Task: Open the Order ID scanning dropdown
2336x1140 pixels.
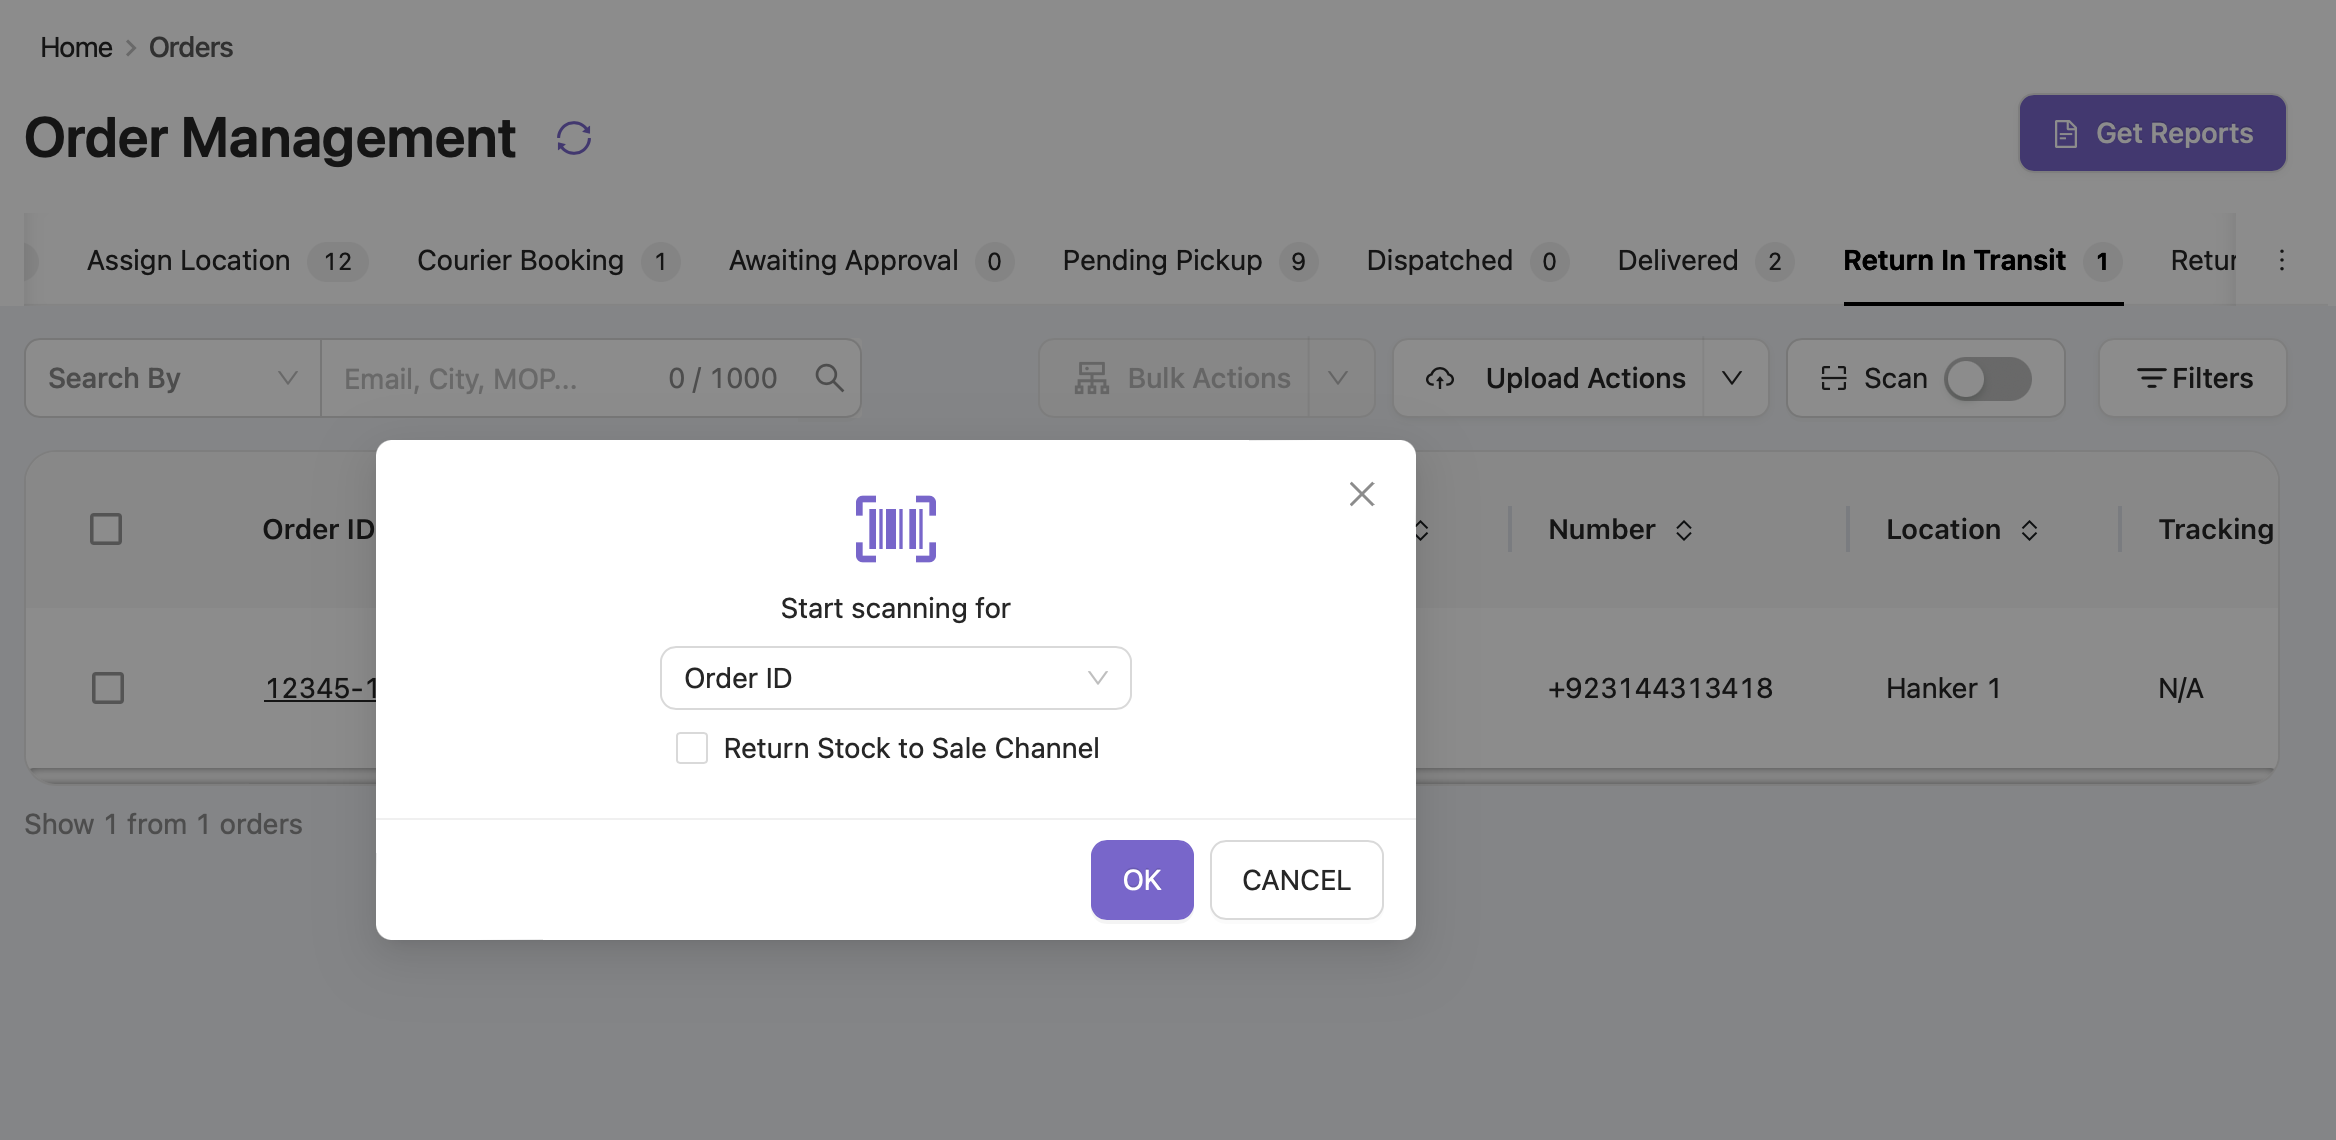Action: click(x=895, y=678)
